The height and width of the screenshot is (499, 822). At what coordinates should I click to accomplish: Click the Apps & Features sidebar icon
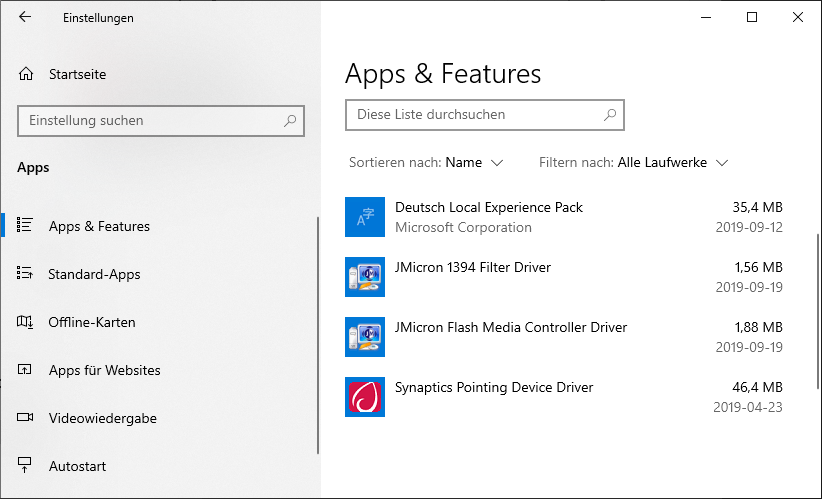25,225
